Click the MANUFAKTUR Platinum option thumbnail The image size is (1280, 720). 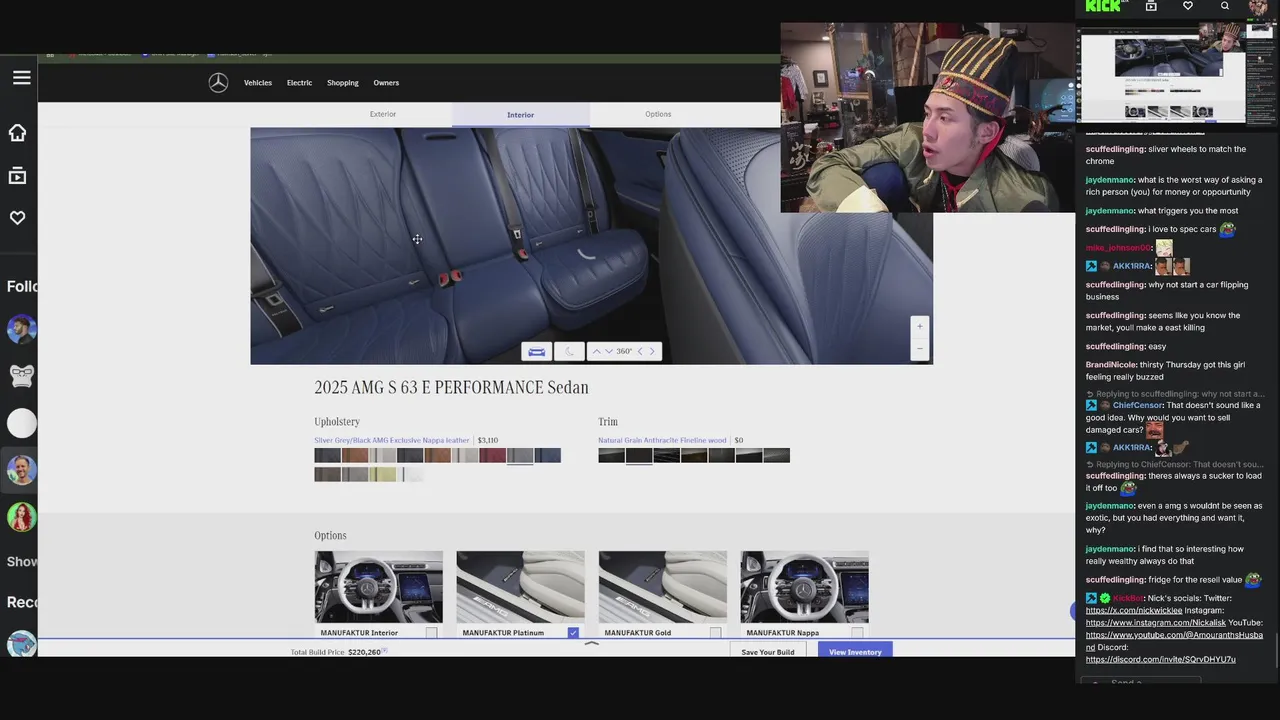520,587
